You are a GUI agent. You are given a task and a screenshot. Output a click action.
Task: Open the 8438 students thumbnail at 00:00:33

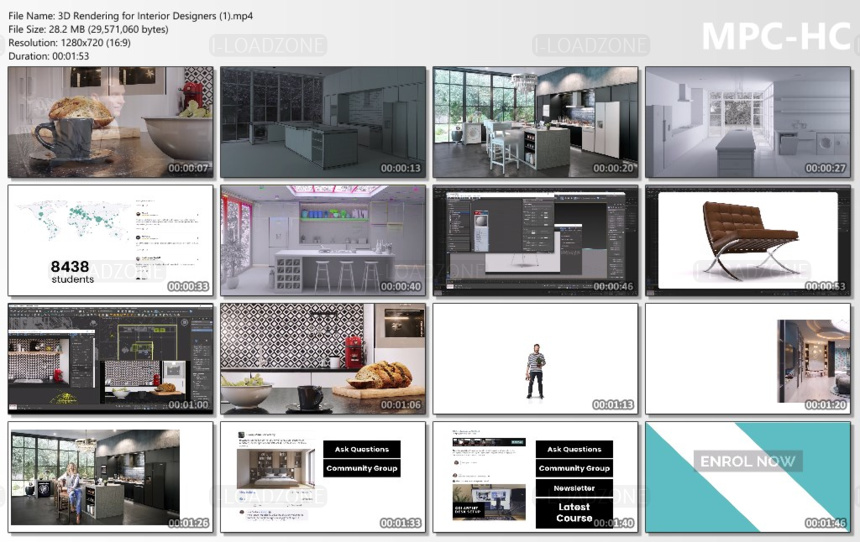[x=111, y=240]
